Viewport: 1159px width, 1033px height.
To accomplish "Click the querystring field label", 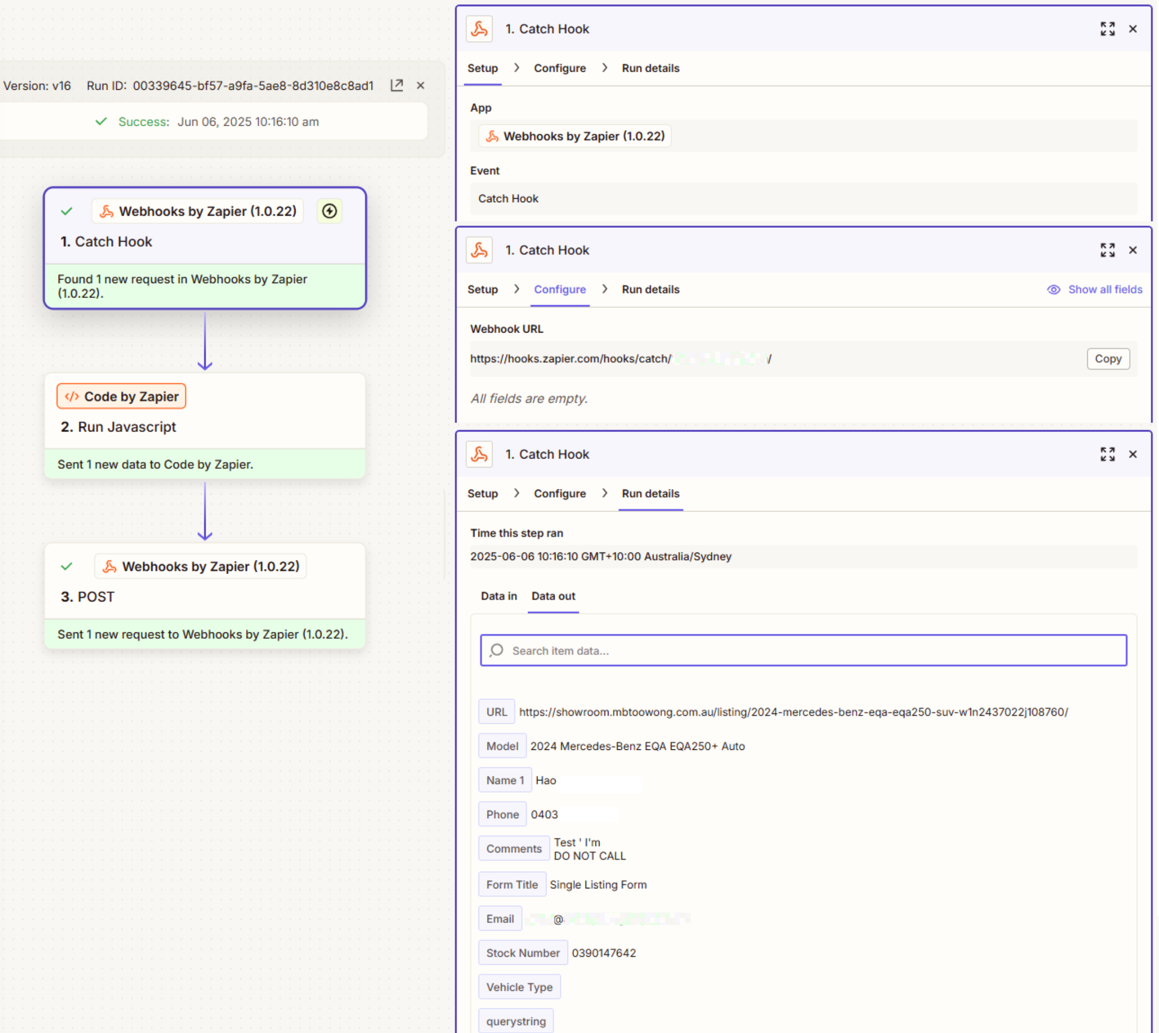I will click(x=516, y=1021).
